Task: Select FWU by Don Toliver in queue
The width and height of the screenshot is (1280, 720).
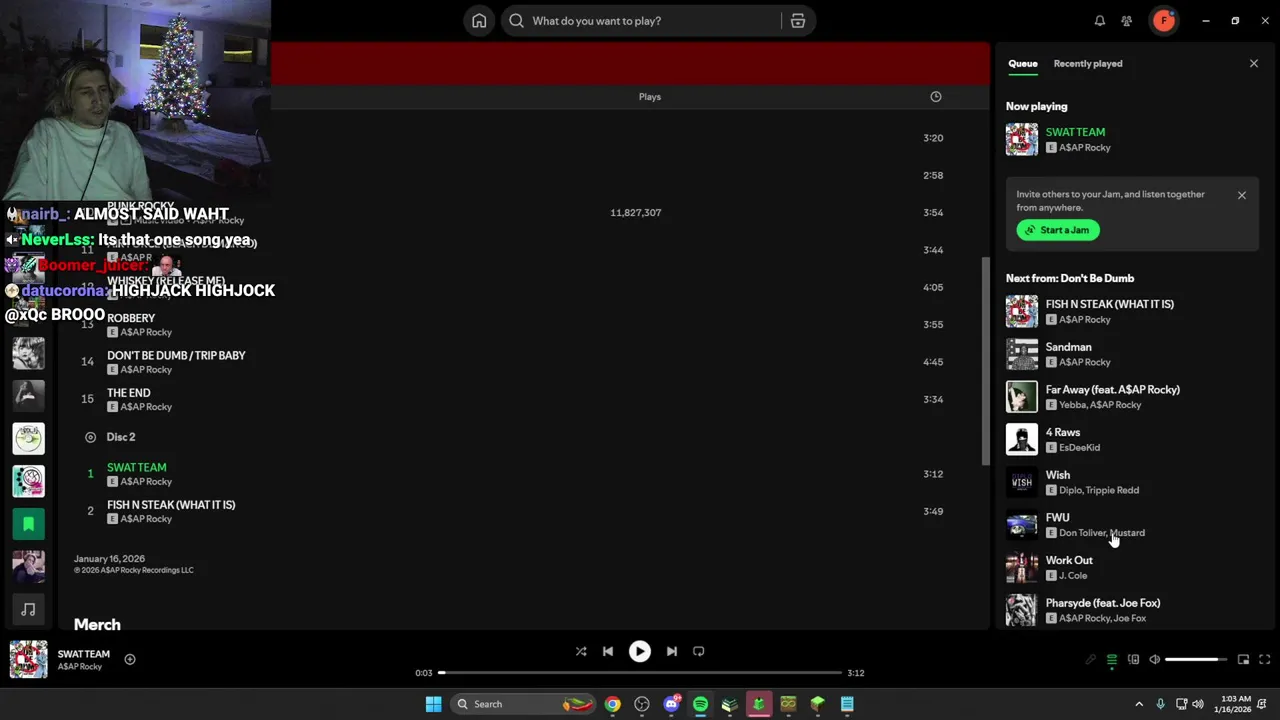Action: (1132, 525)
